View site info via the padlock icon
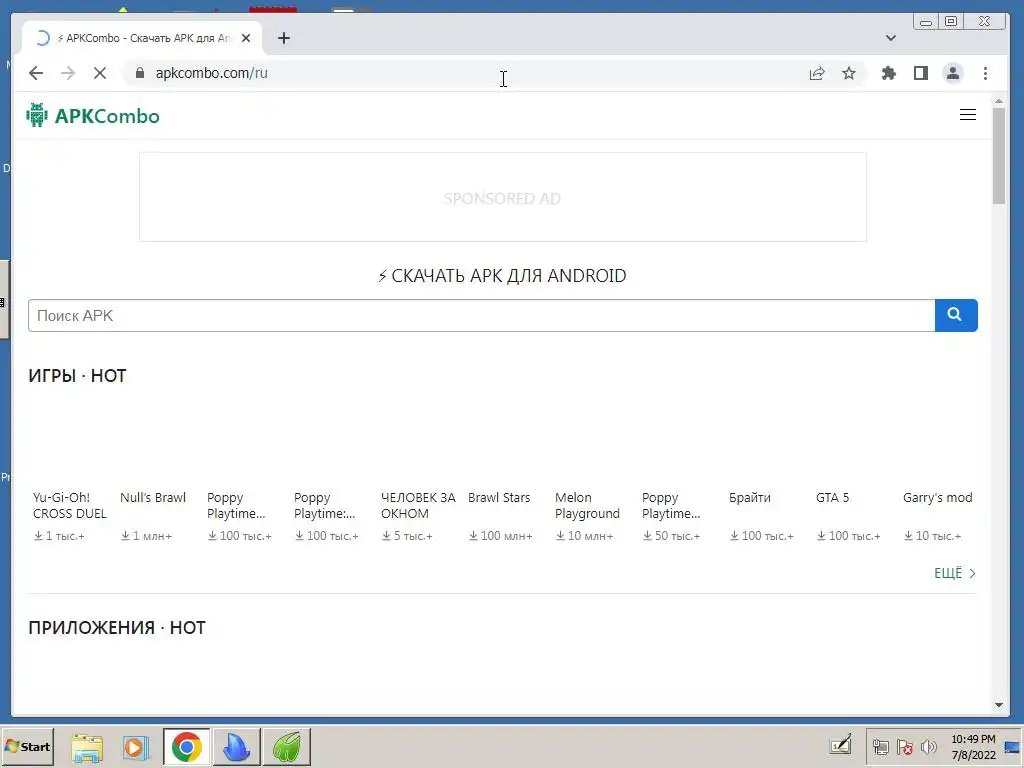1024x768 pixels. pos(139,73)
